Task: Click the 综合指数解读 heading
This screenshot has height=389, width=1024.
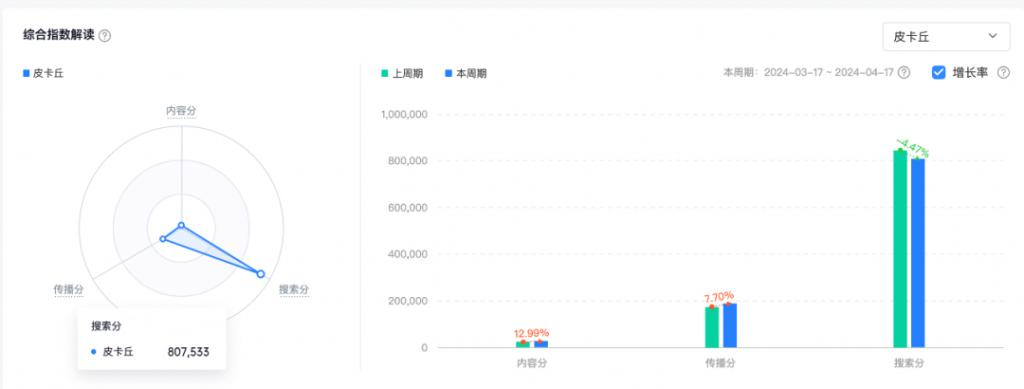Action: click(58, 36)
